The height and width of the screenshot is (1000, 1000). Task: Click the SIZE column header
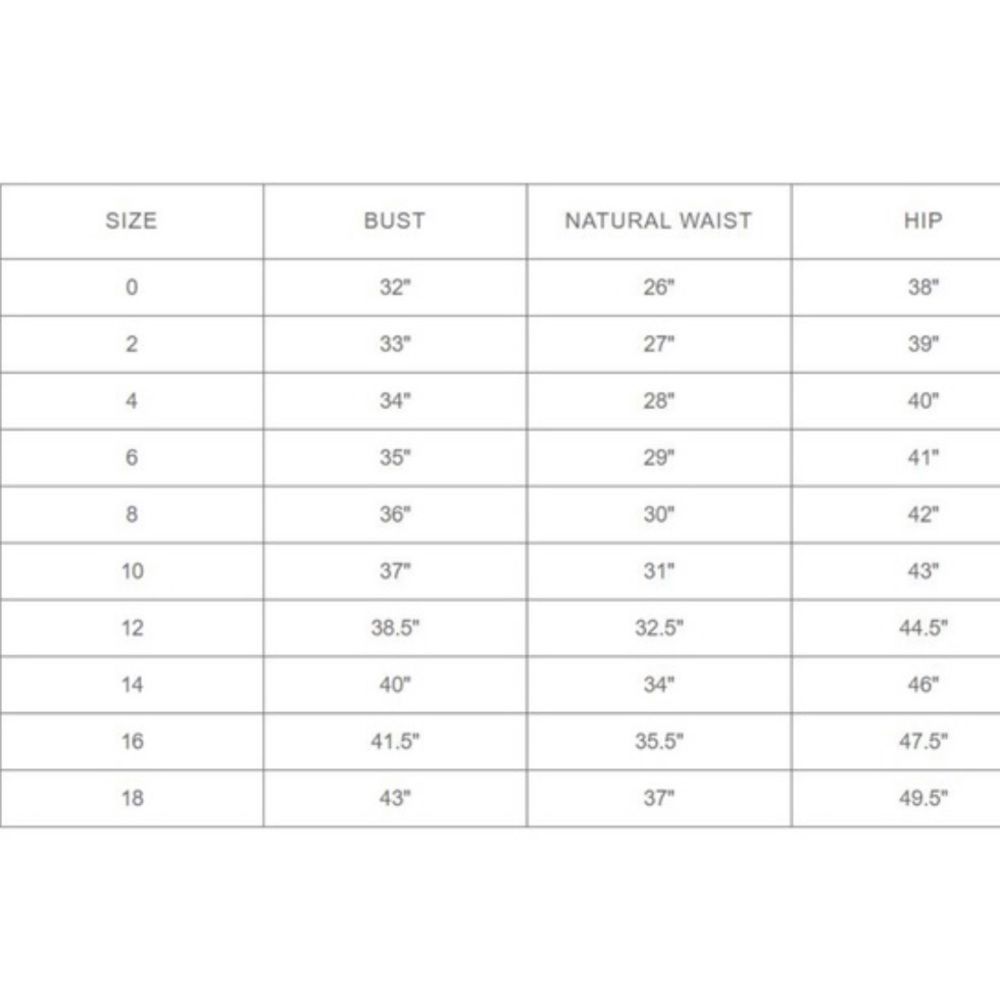(x=131, y=221)
